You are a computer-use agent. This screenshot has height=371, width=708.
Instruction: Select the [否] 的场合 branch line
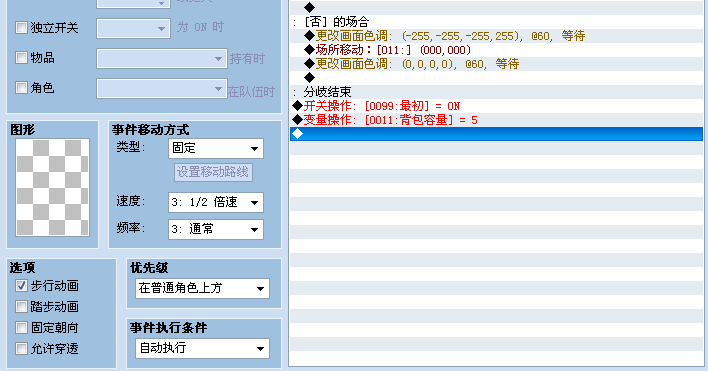coord(496,22)
